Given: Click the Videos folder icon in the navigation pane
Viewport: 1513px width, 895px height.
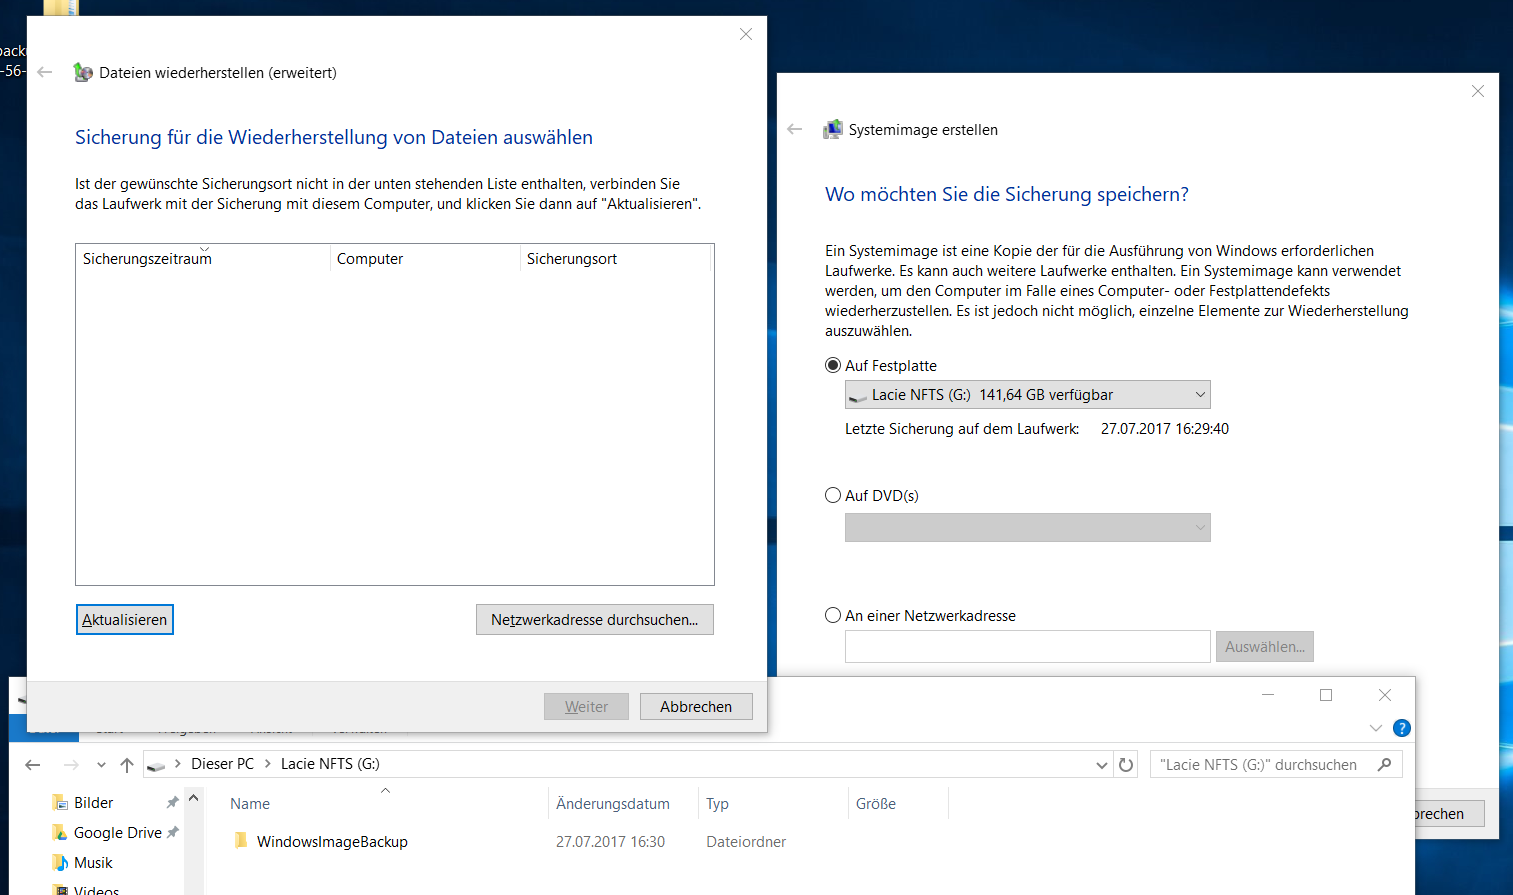Looking at the screenshot, I should click(60, 889).
